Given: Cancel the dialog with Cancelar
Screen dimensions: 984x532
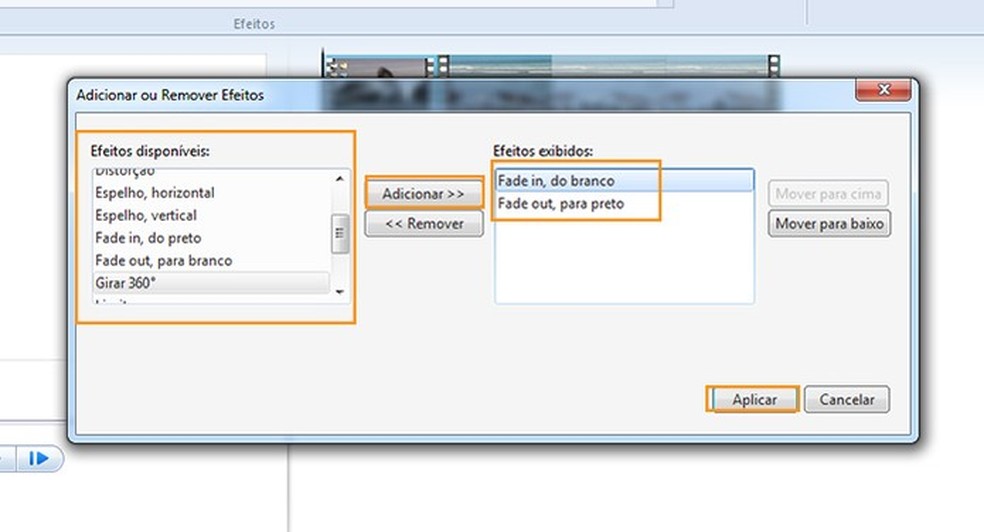Looking at the screenshot, I should point(847,399).
